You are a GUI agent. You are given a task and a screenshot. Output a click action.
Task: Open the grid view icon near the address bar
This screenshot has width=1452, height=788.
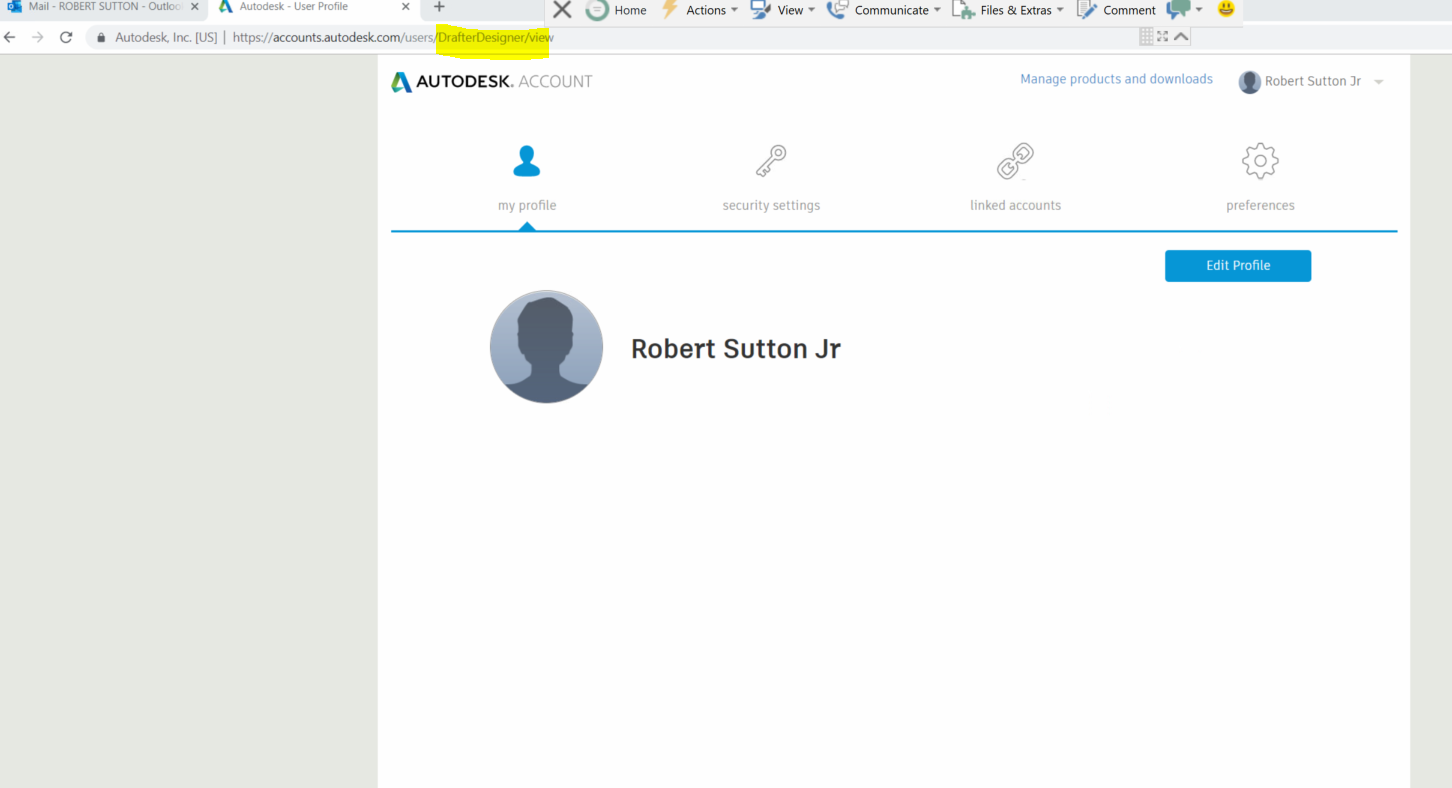1145,35
